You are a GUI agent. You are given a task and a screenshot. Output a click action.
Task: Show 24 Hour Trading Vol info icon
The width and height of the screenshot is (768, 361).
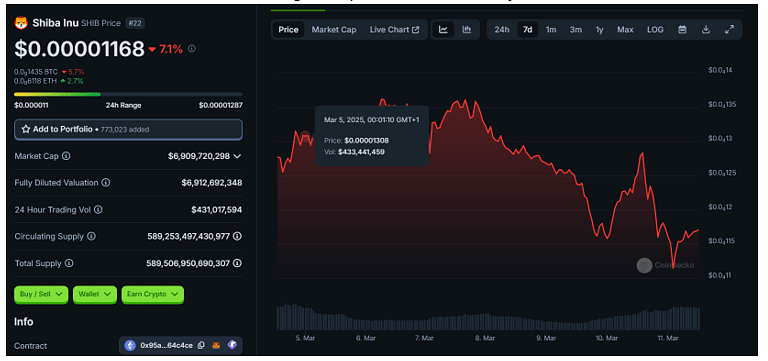pos(98,210)
